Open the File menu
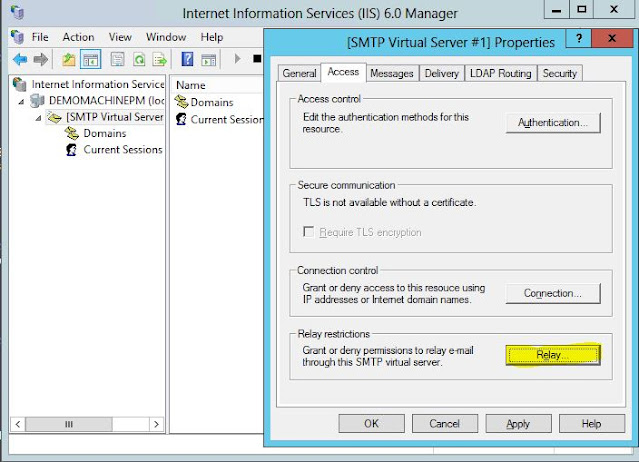 click(40, 37)
